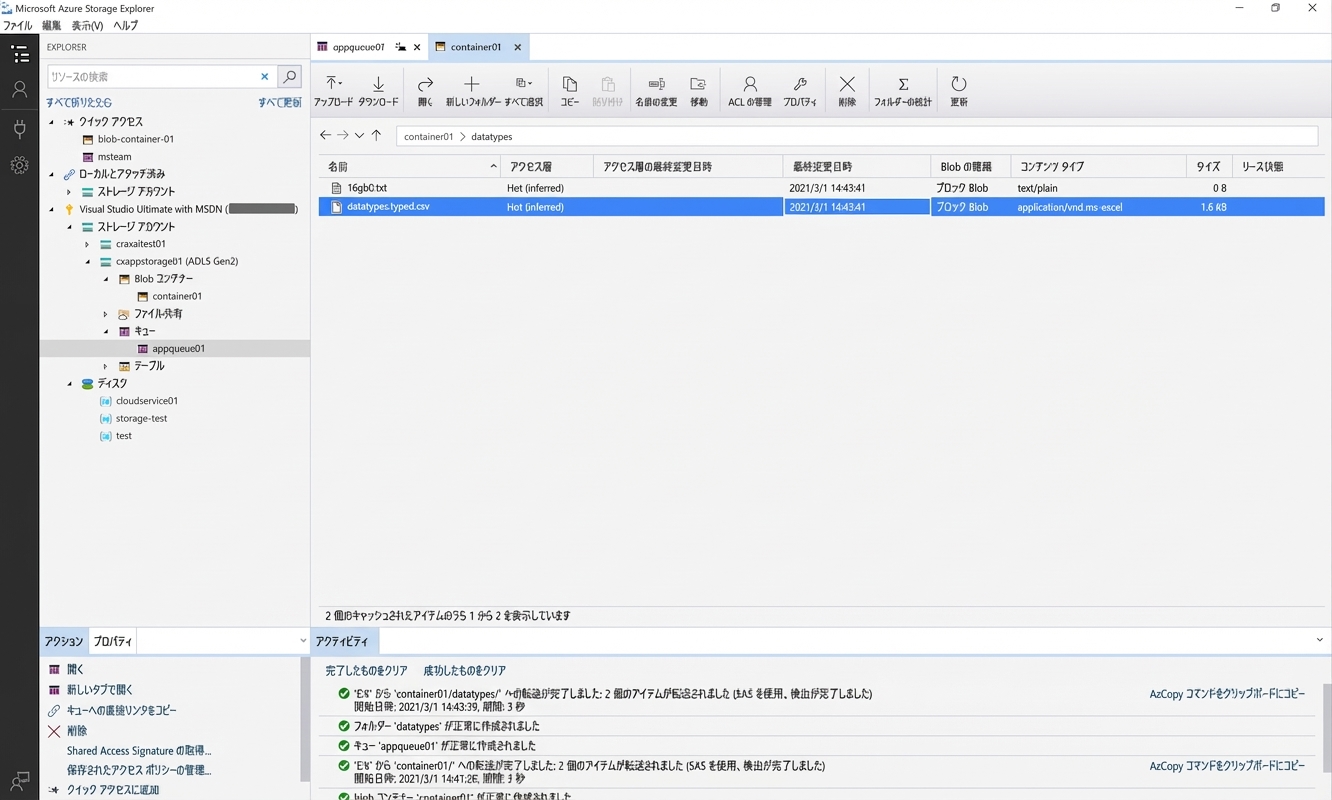This screenshot has height=800, width=1332.
Task: Click the ダウンロード download toolbar button
Action: [x=378, y=91]
